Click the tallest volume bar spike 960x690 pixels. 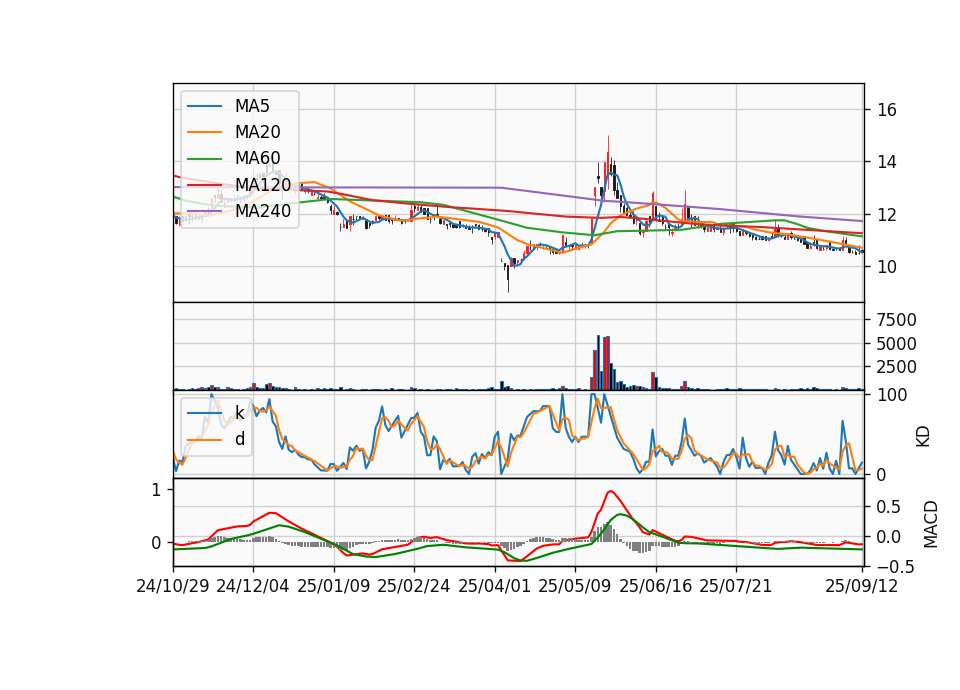[x=599, y=362]
